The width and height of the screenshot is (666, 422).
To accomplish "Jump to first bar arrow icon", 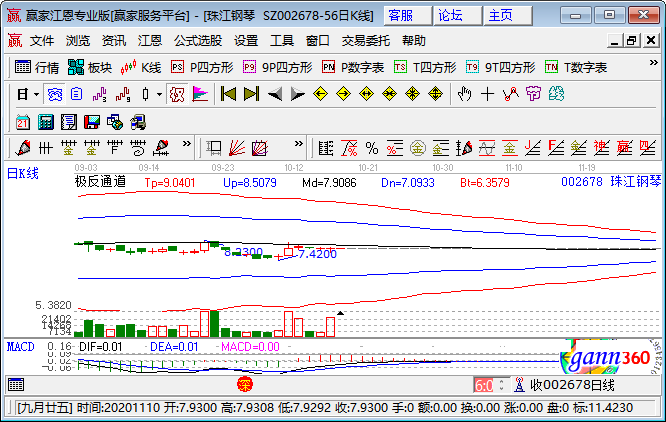I will [228, 94].
